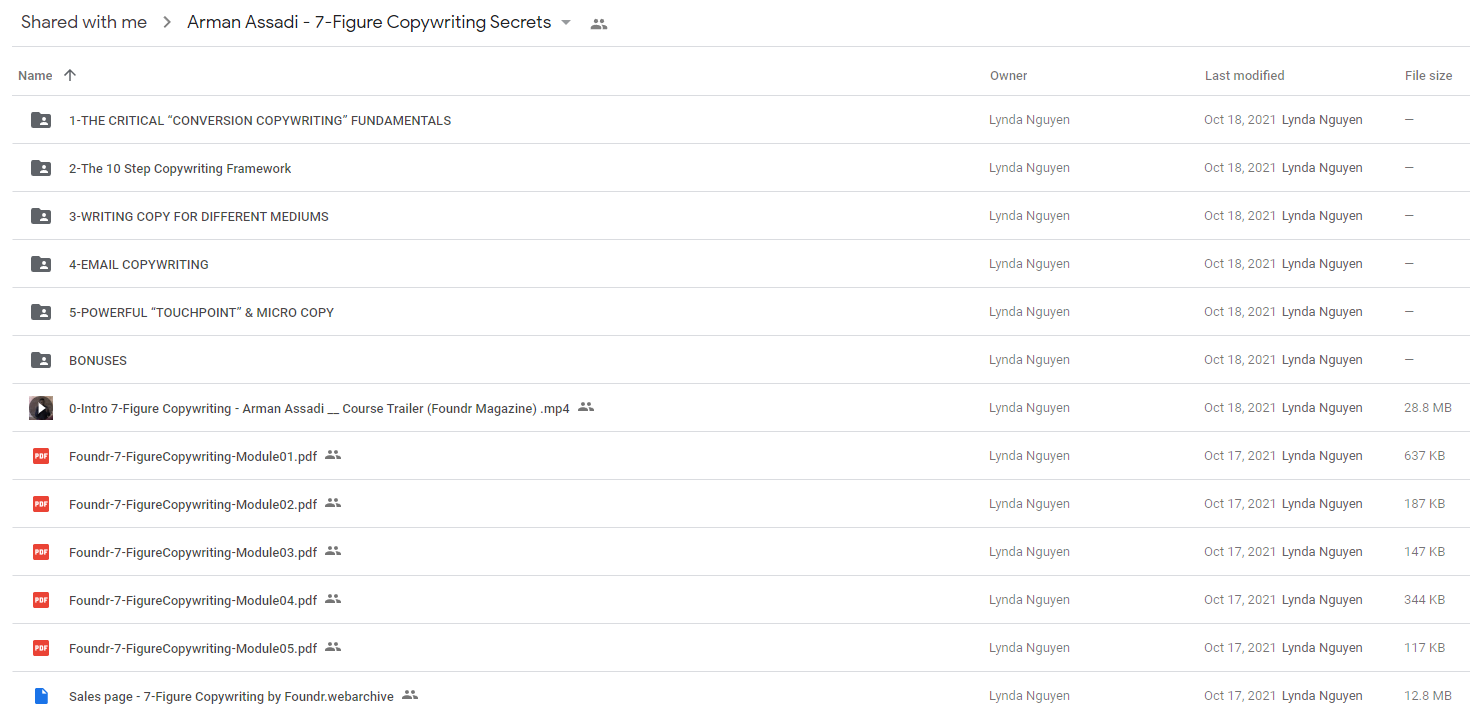
Task: Click shared icon after Module04.pdf name
Action: point(333,599)
